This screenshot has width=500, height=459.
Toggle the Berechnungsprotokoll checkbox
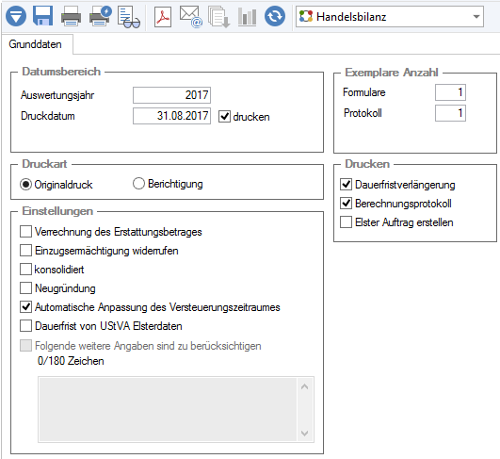click(346, 203)
